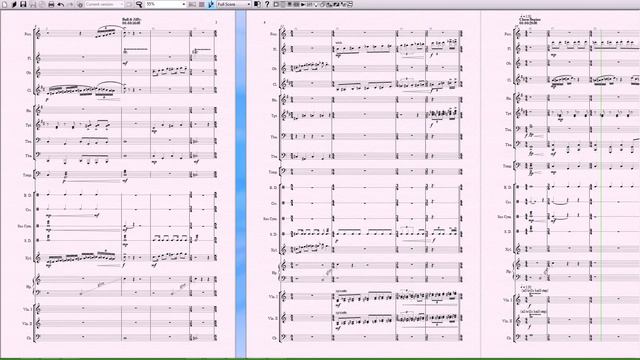Click the rehearsal title text above third page
Viewport: 640px width, 360px height.
point(530,20)
